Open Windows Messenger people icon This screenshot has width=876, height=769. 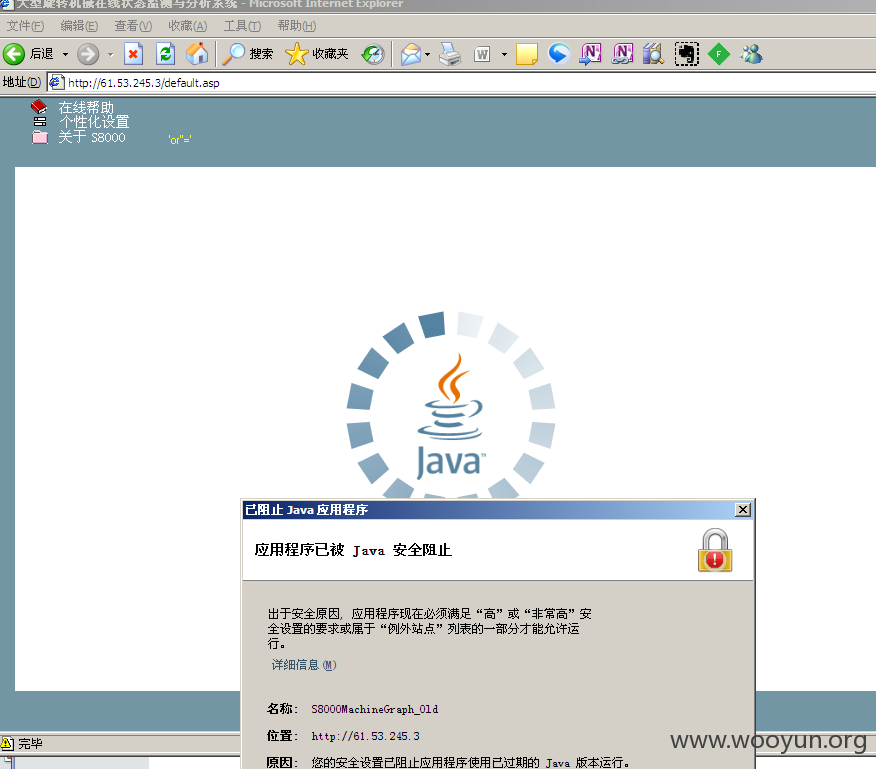pos(751,54)
